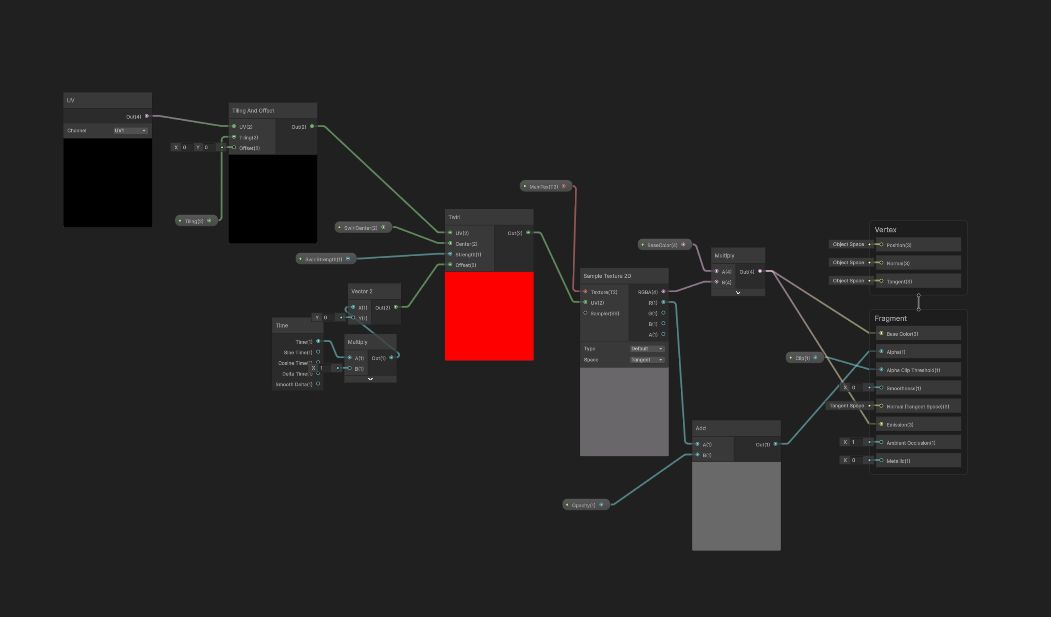
Task: Click the UV node's Out(4) output port
Action: coord(147,116)
